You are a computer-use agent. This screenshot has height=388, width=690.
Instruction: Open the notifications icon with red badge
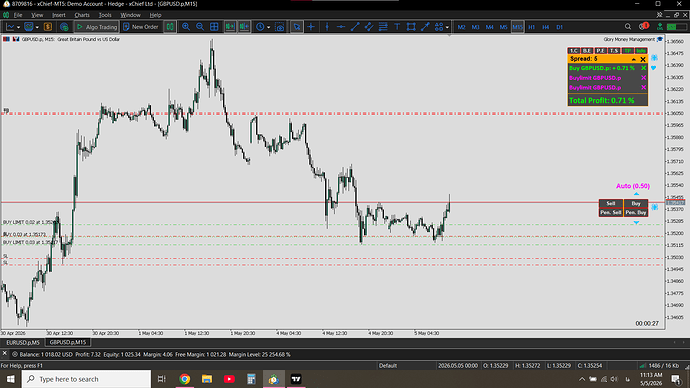click(x=643, y=26)
